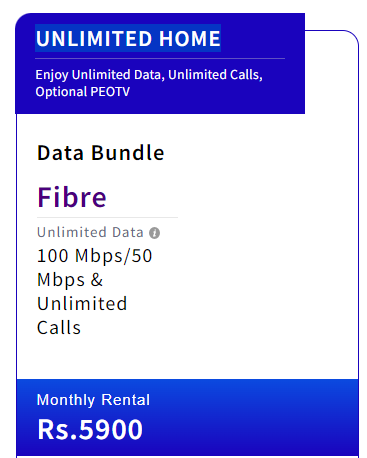The height and width of the screenshot is (458, 367).
Task: Click the word HOME in the title
Action: 189,38
